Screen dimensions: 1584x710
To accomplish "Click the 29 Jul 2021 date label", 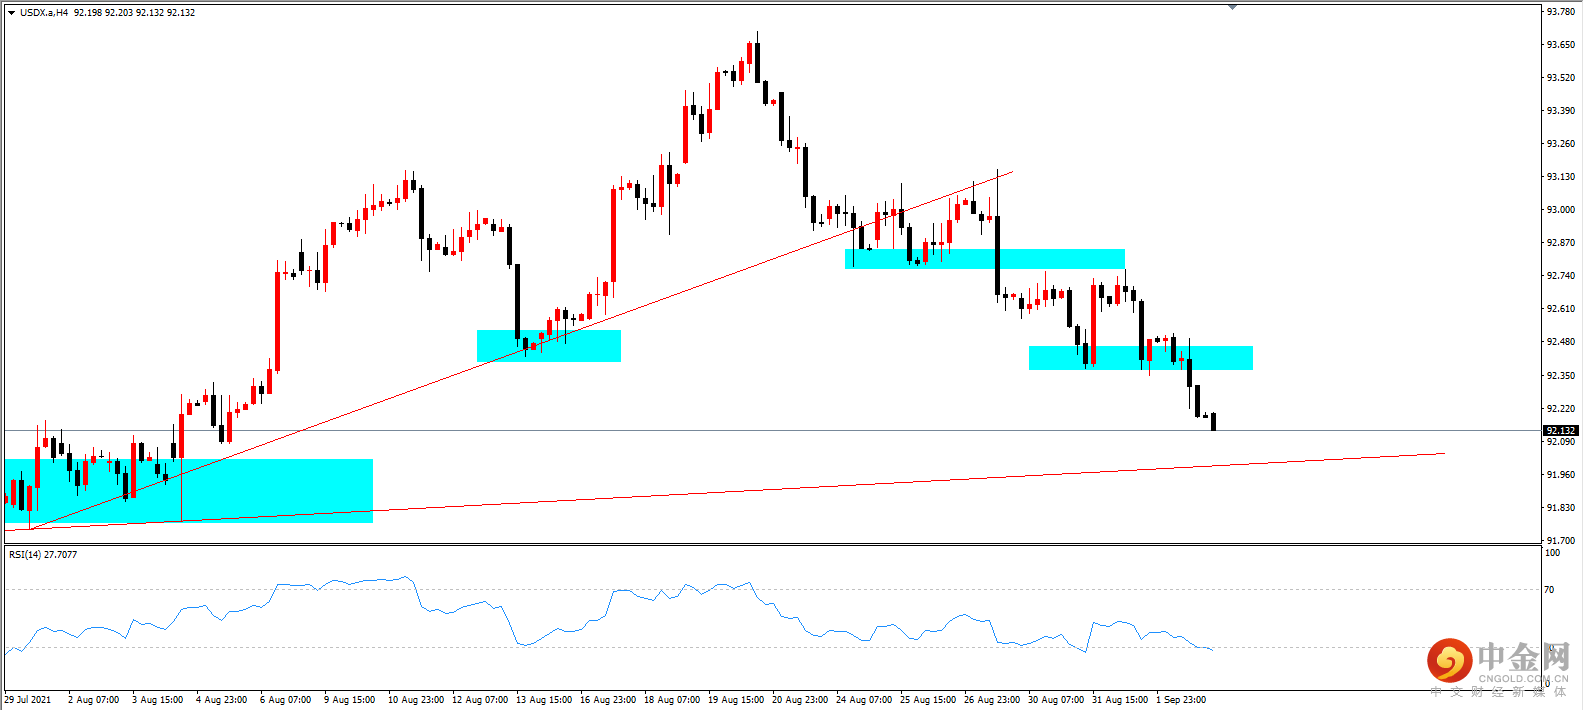I will (28, 699).
